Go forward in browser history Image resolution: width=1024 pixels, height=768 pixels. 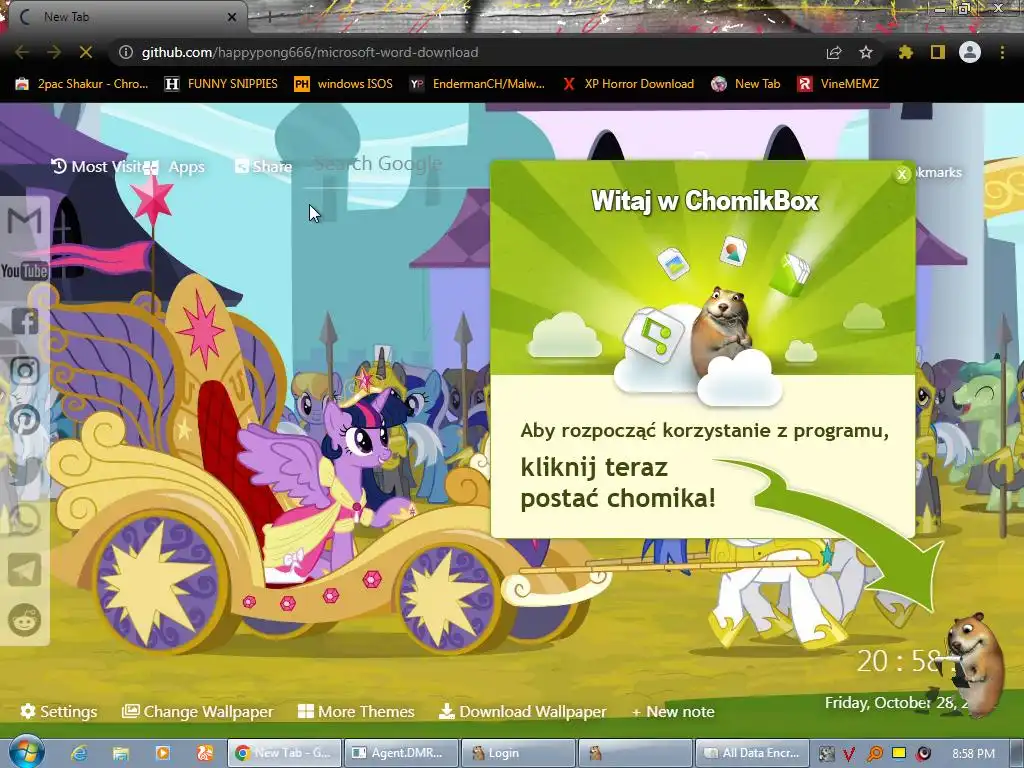[54, 52]
